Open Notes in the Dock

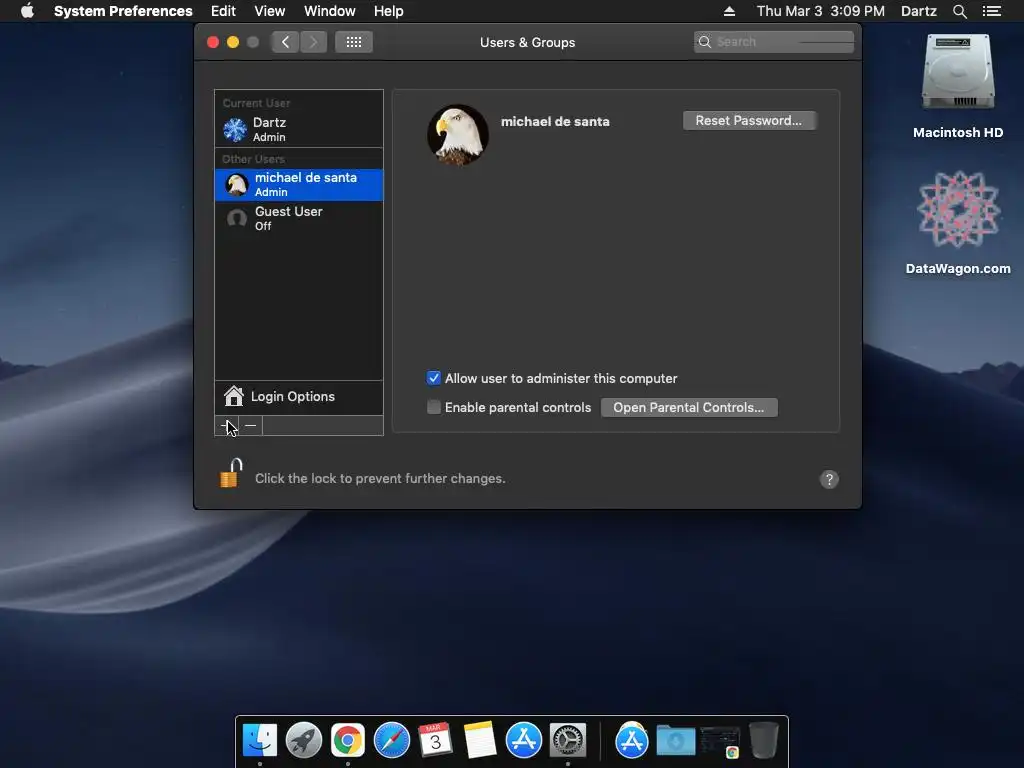coord(480,741)
